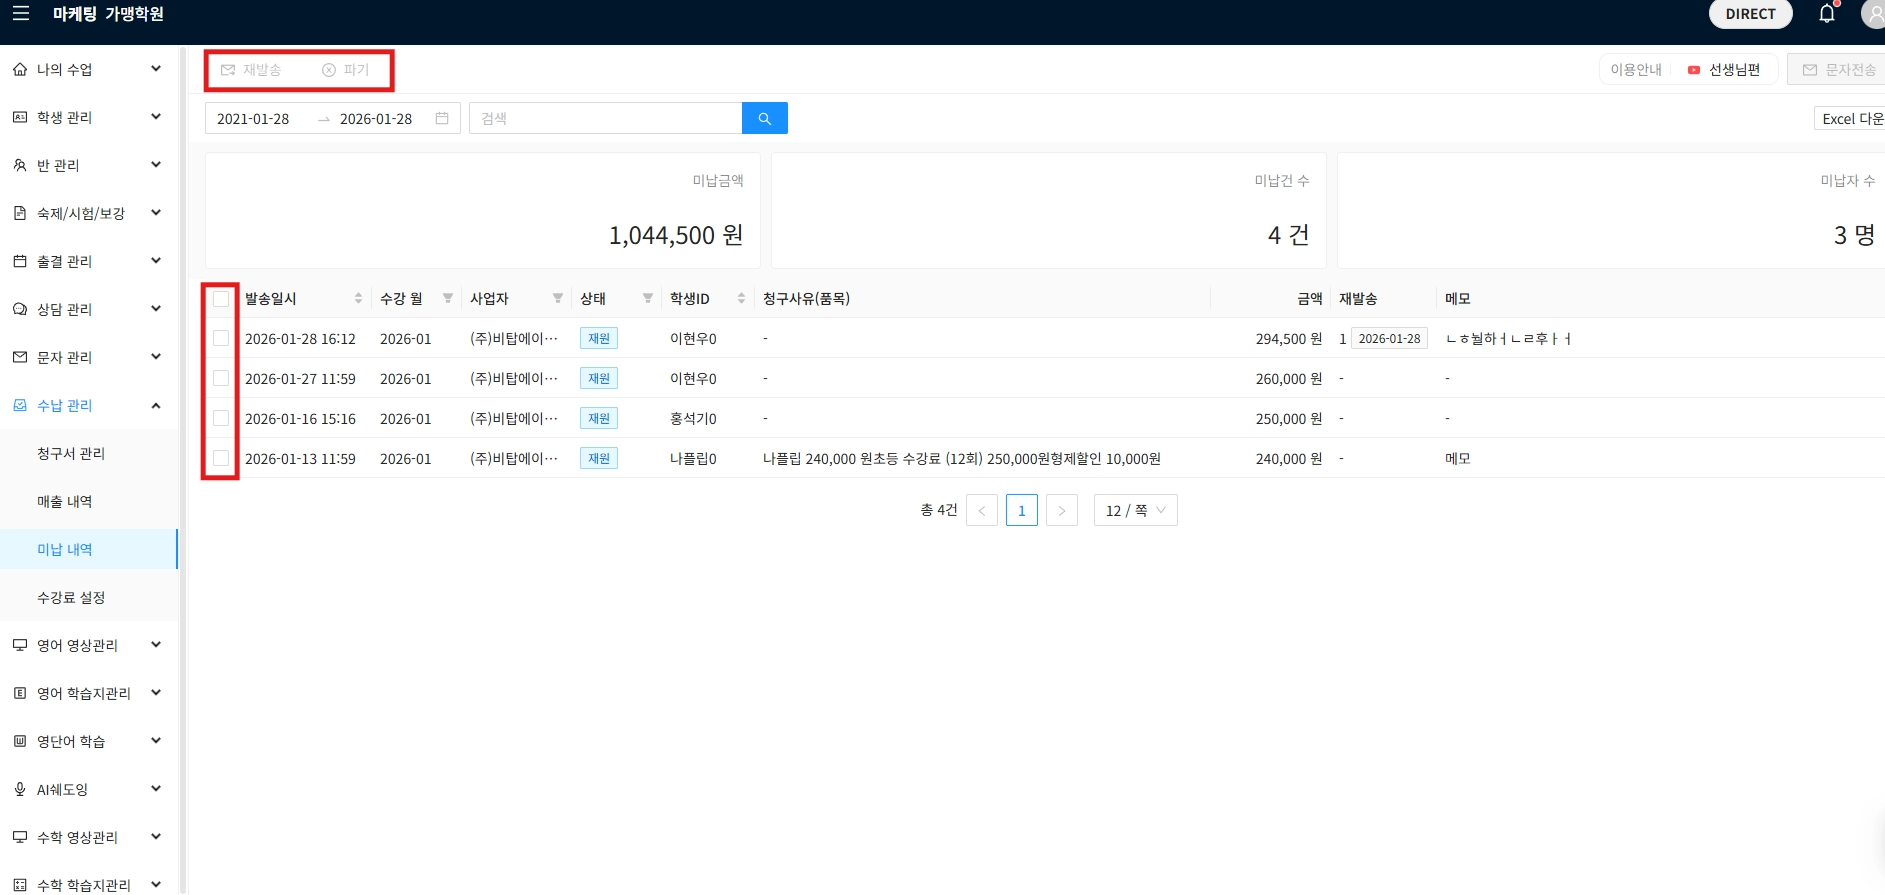Filter the 수강 월 column
The image size is (1885, 895).
coord(448,298)
